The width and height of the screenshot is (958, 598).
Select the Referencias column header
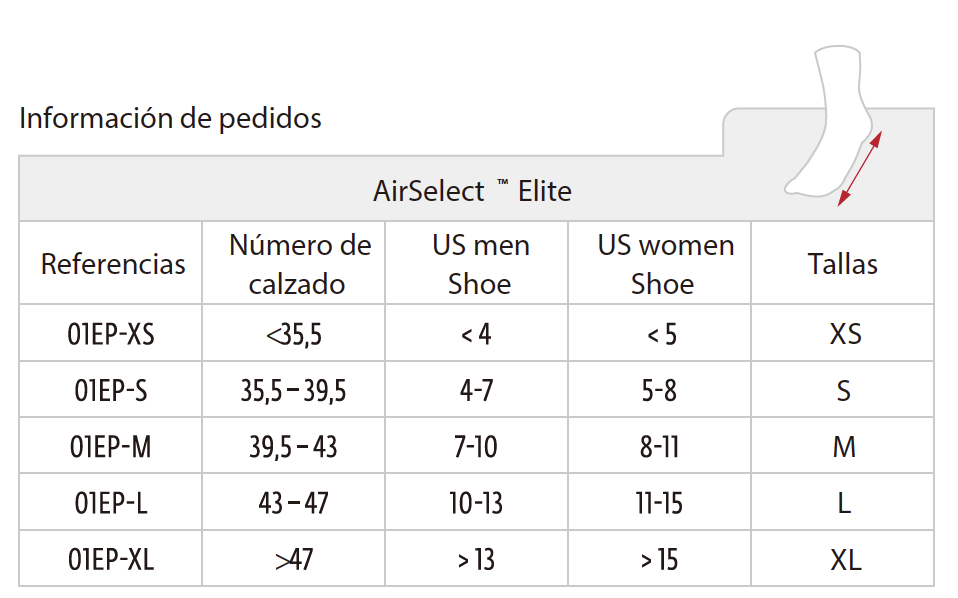pos(113,264)
